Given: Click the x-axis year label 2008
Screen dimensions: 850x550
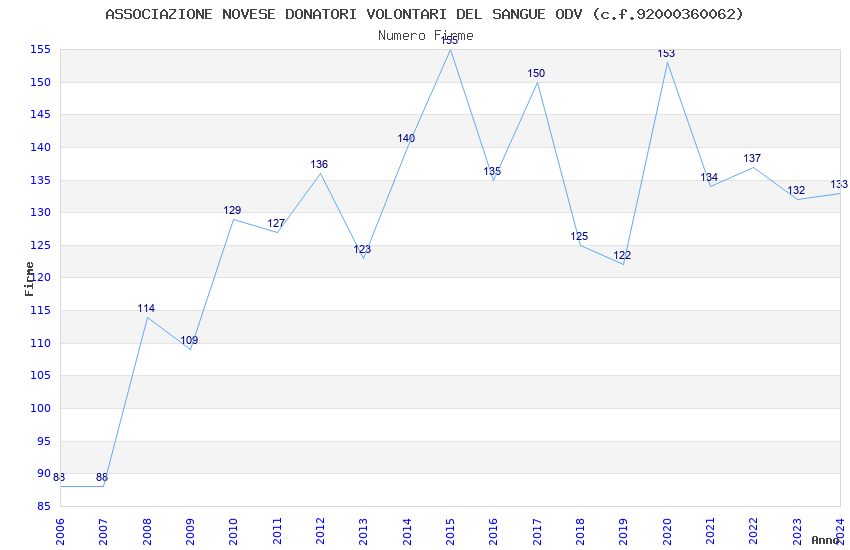Looking at the screenshot, I should (146, 531).
